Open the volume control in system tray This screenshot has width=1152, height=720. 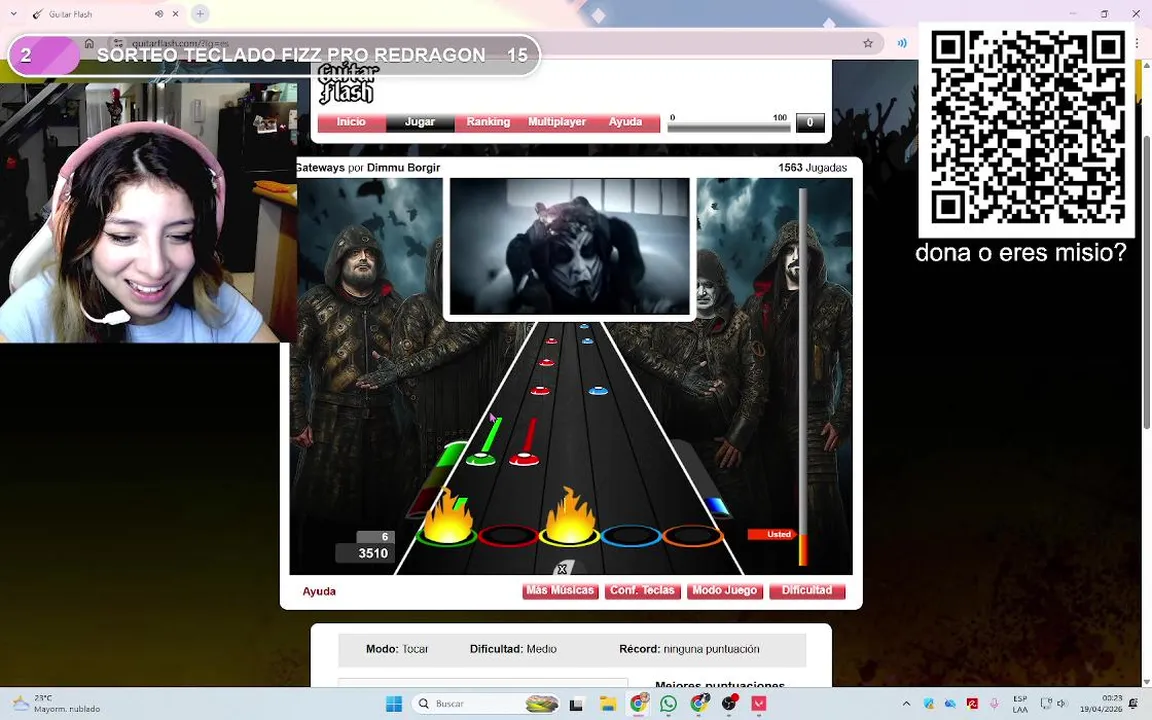pyautogui.click(x=1061, y=704)
